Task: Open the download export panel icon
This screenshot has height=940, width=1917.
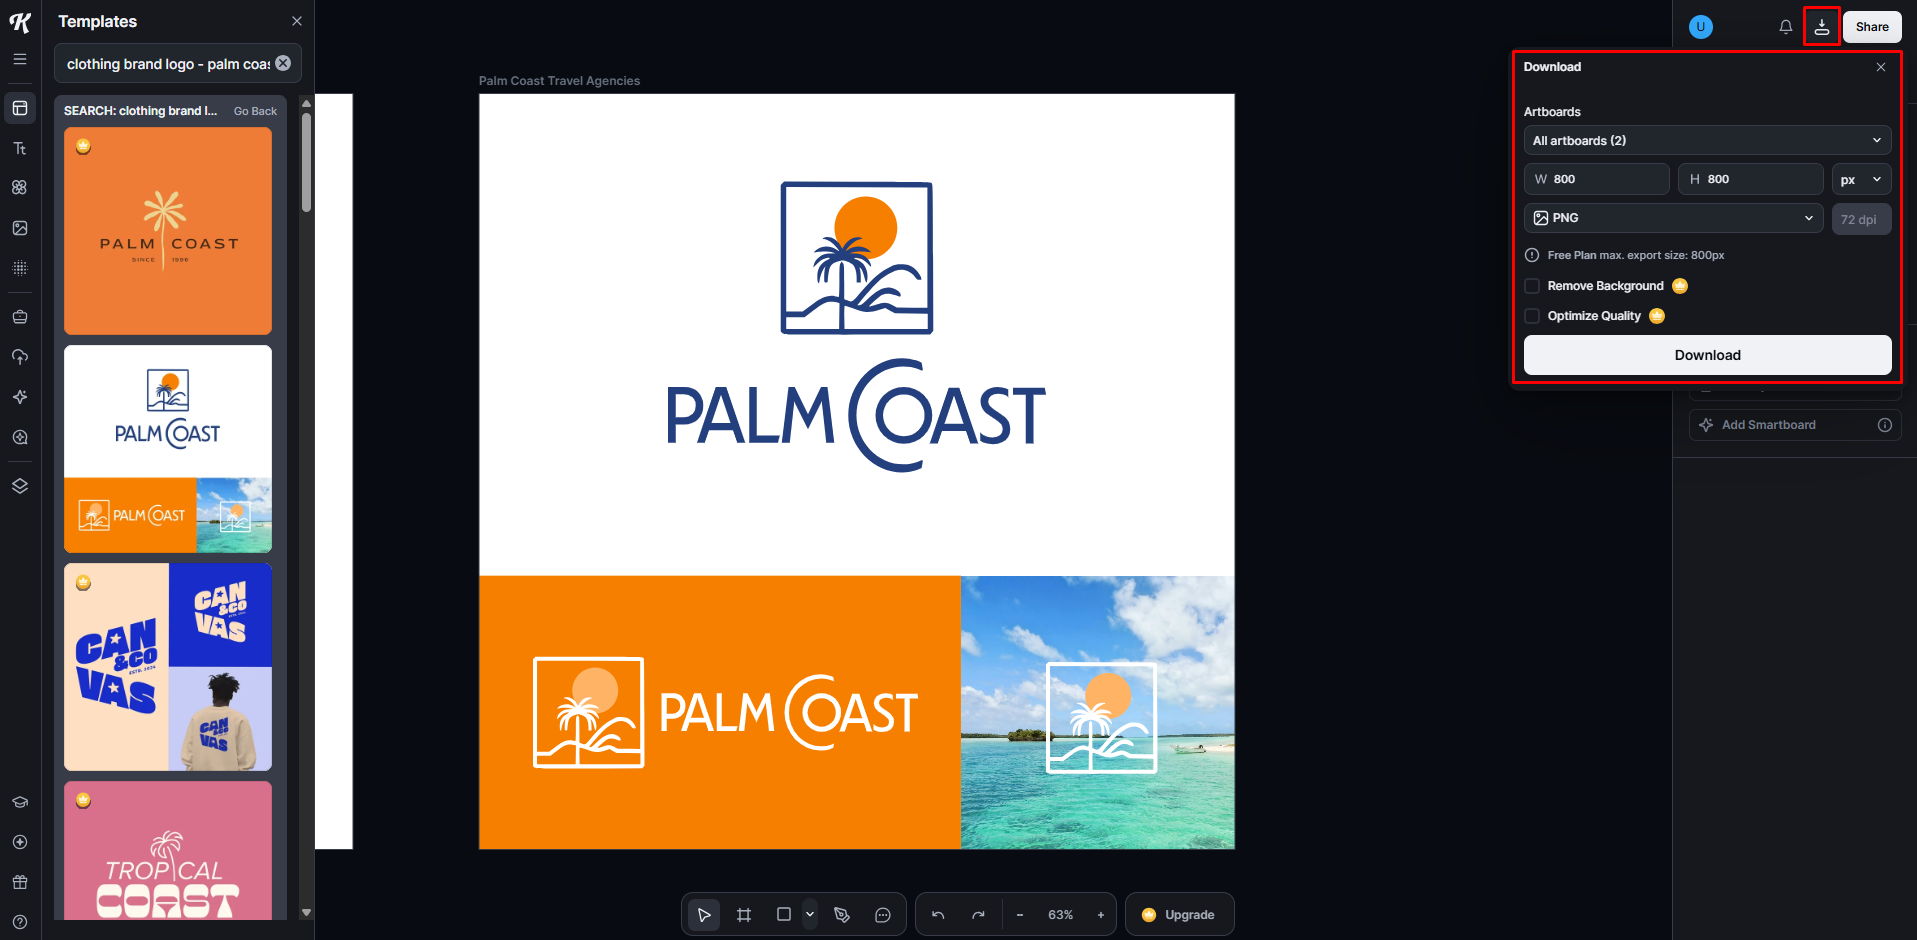Action: click(1821, 27)
